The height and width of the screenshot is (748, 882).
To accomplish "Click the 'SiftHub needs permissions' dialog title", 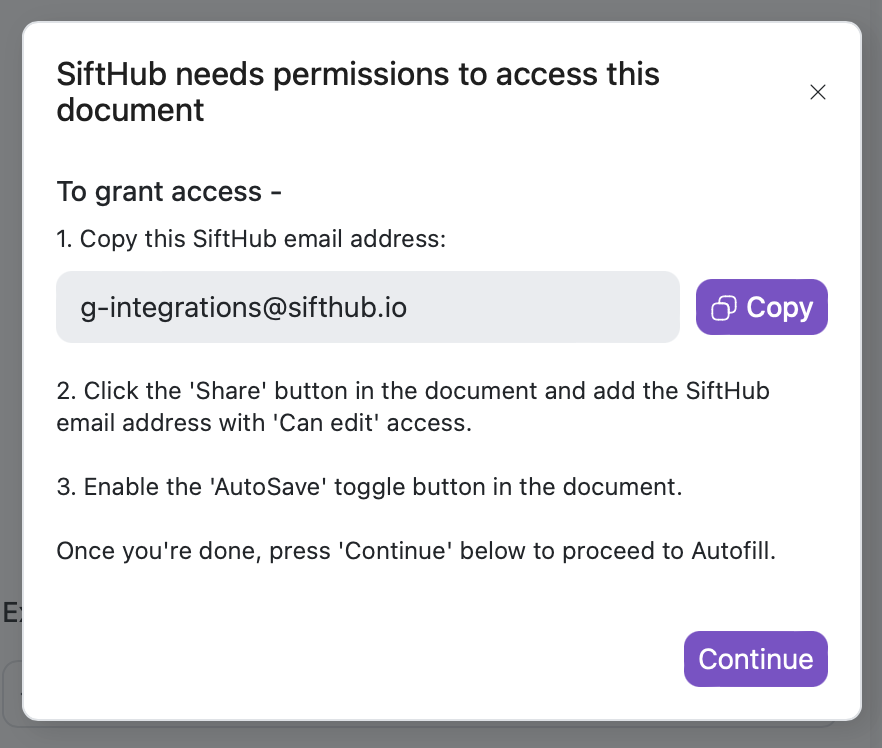I will [357, 91].
